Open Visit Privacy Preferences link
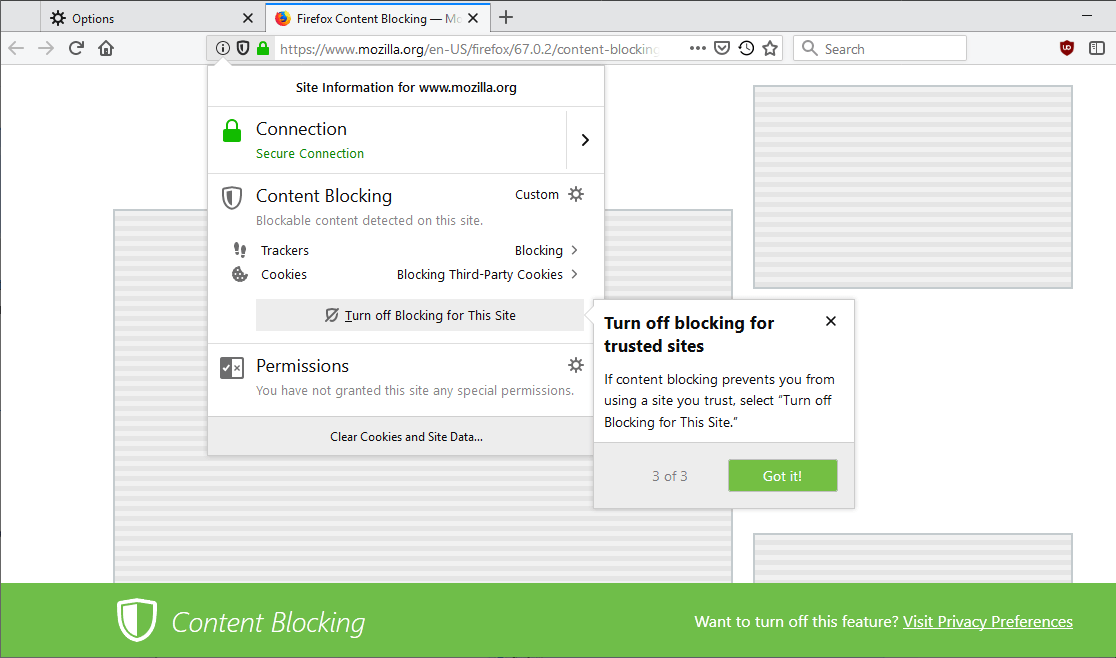The image size is (1116, 658). coord(988,622)
